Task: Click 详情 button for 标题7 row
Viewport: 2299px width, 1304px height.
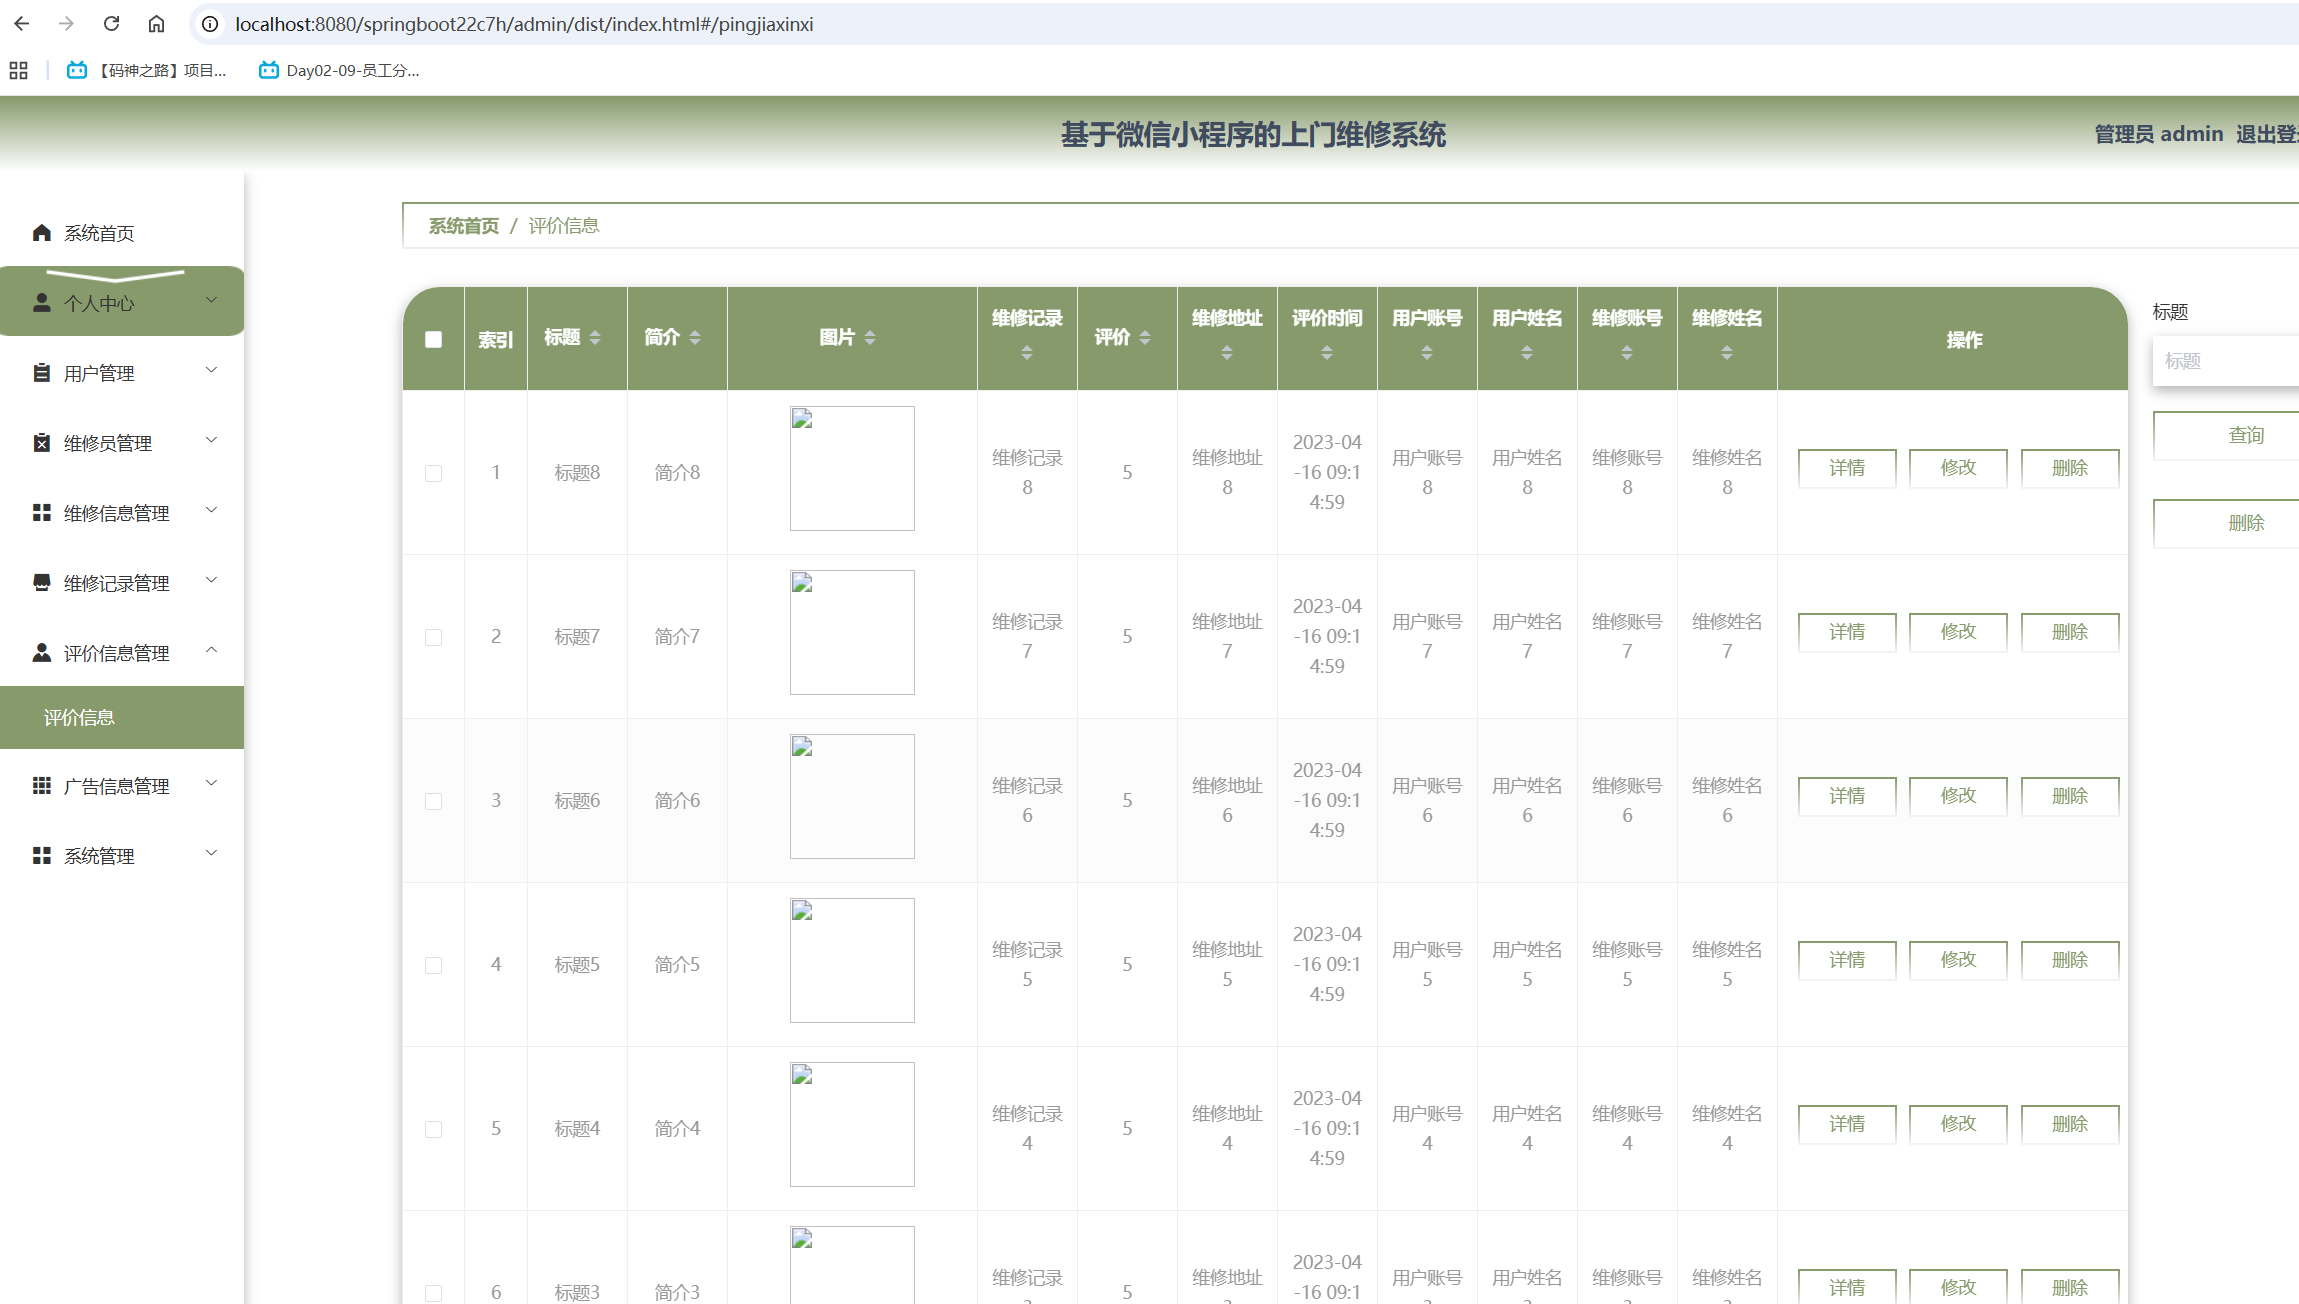Action: [1846, 632]
